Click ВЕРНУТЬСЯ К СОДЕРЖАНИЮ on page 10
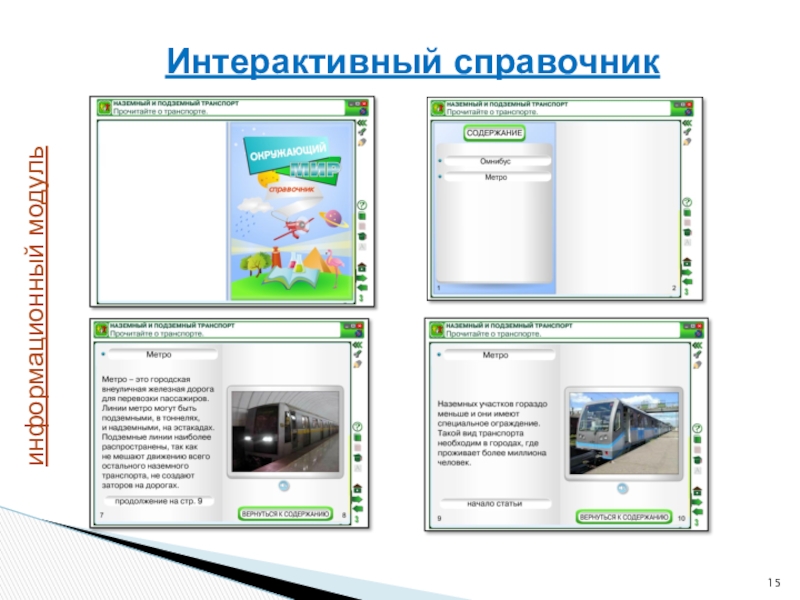The image size is (800, 600). pyautogui.click(x=623, y=517)
